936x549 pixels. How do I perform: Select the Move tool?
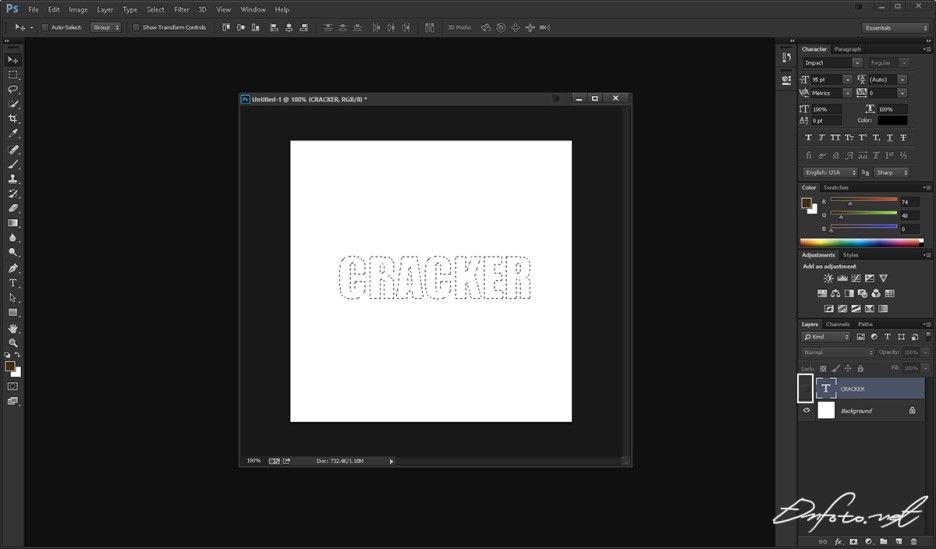pyautogui.click(x=13, y=60)
